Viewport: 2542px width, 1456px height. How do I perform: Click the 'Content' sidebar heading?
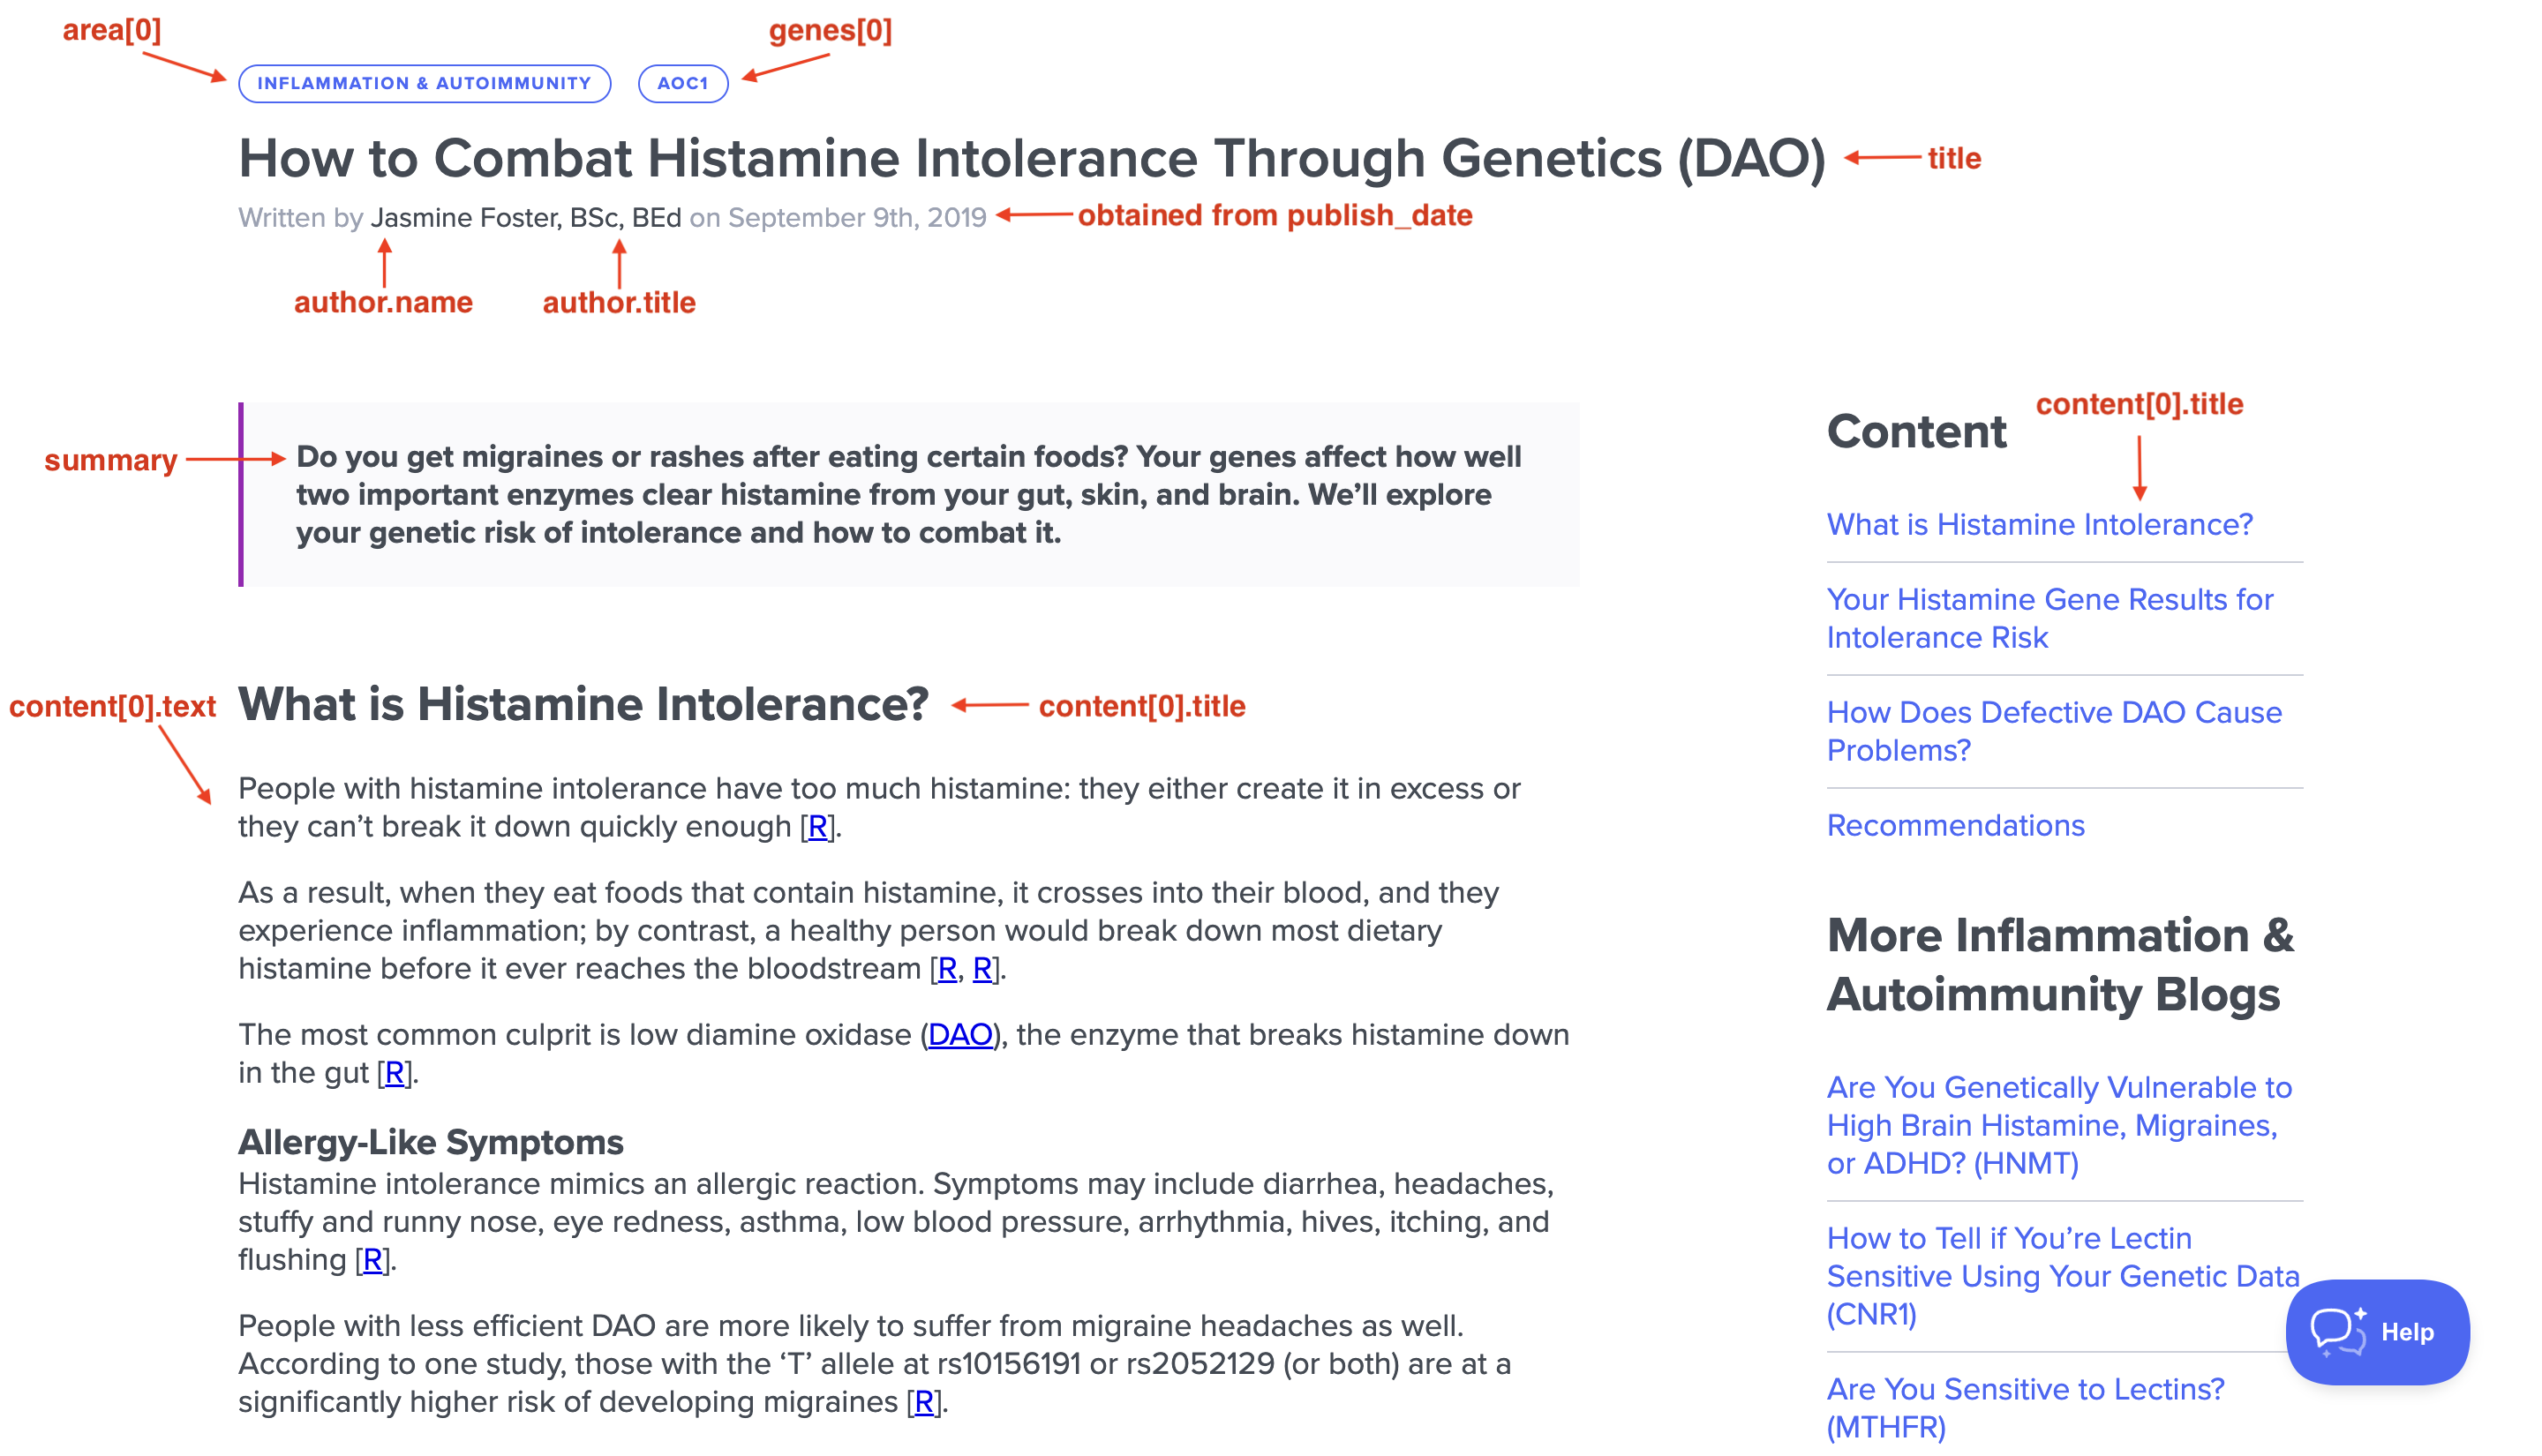[x=1916, y=431]
